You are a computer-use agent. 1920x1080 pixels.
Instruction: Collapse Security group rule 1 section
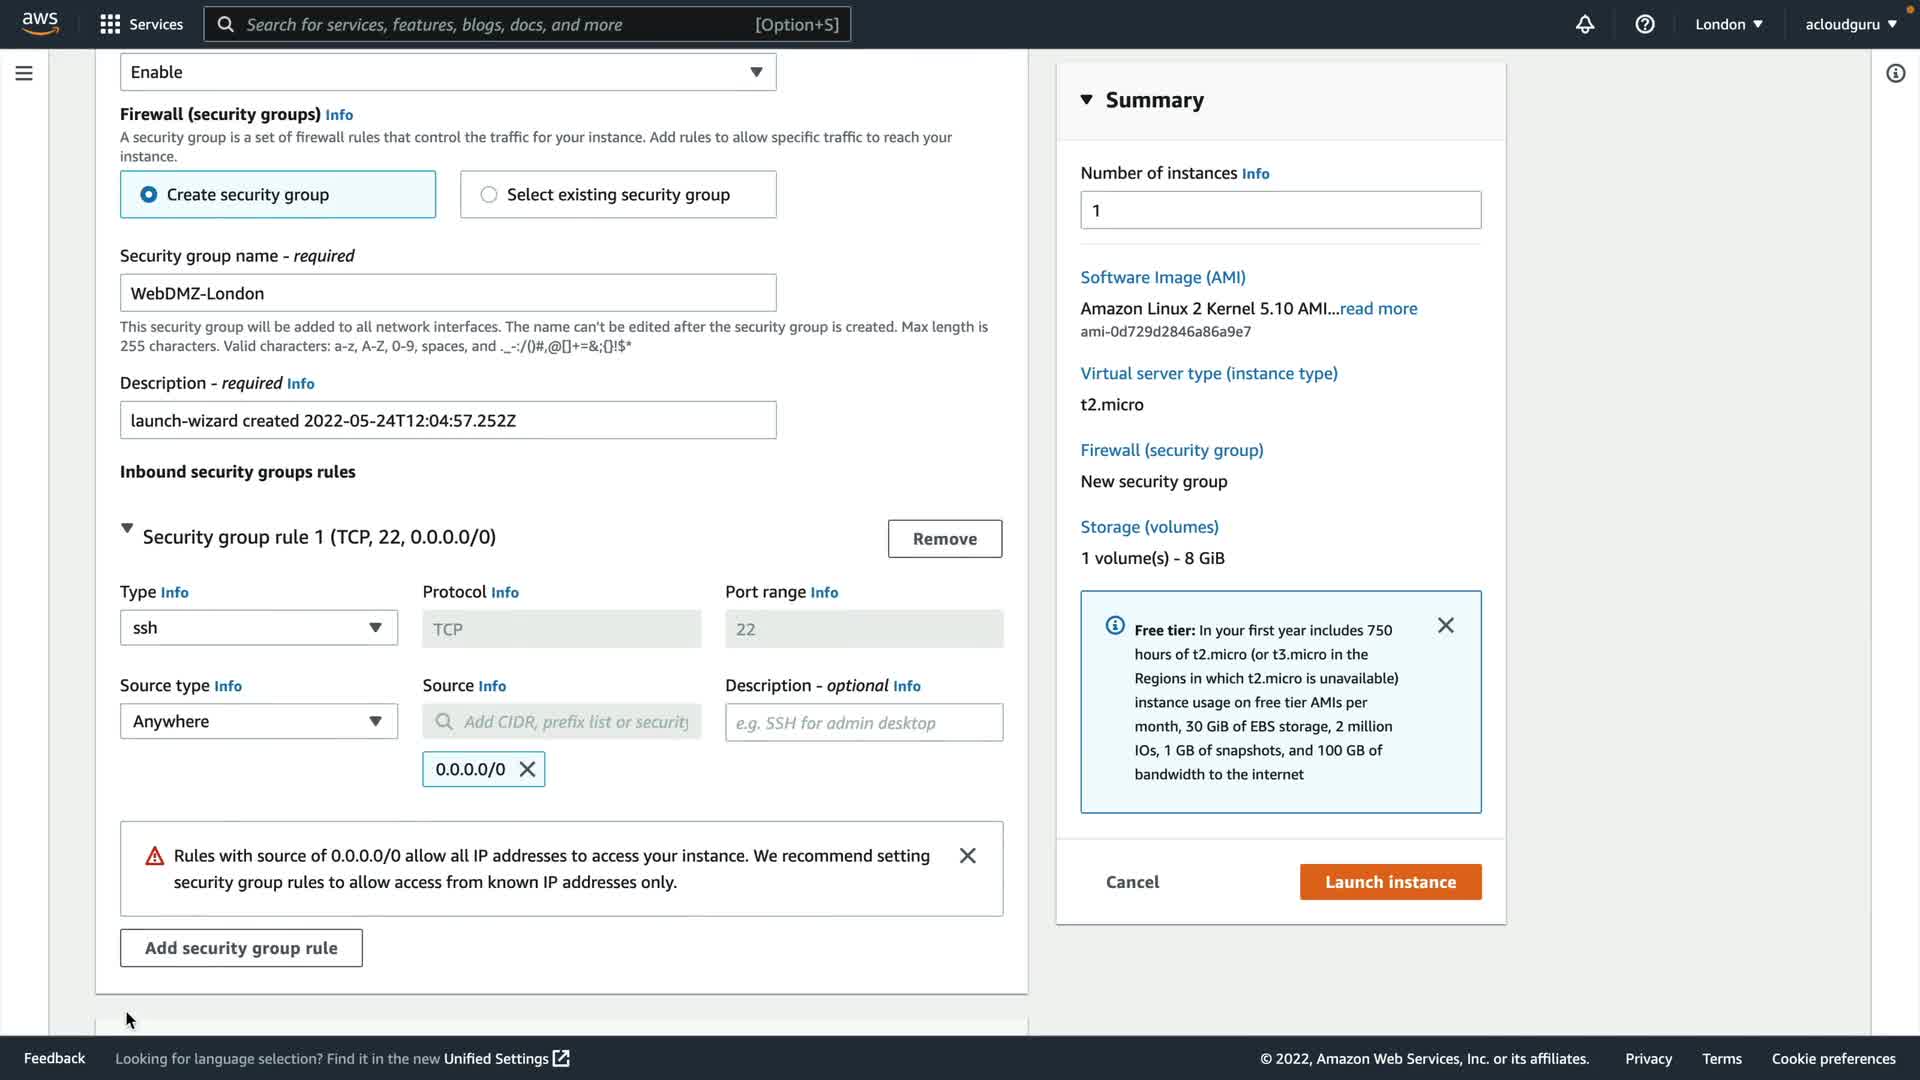[127, 528]
